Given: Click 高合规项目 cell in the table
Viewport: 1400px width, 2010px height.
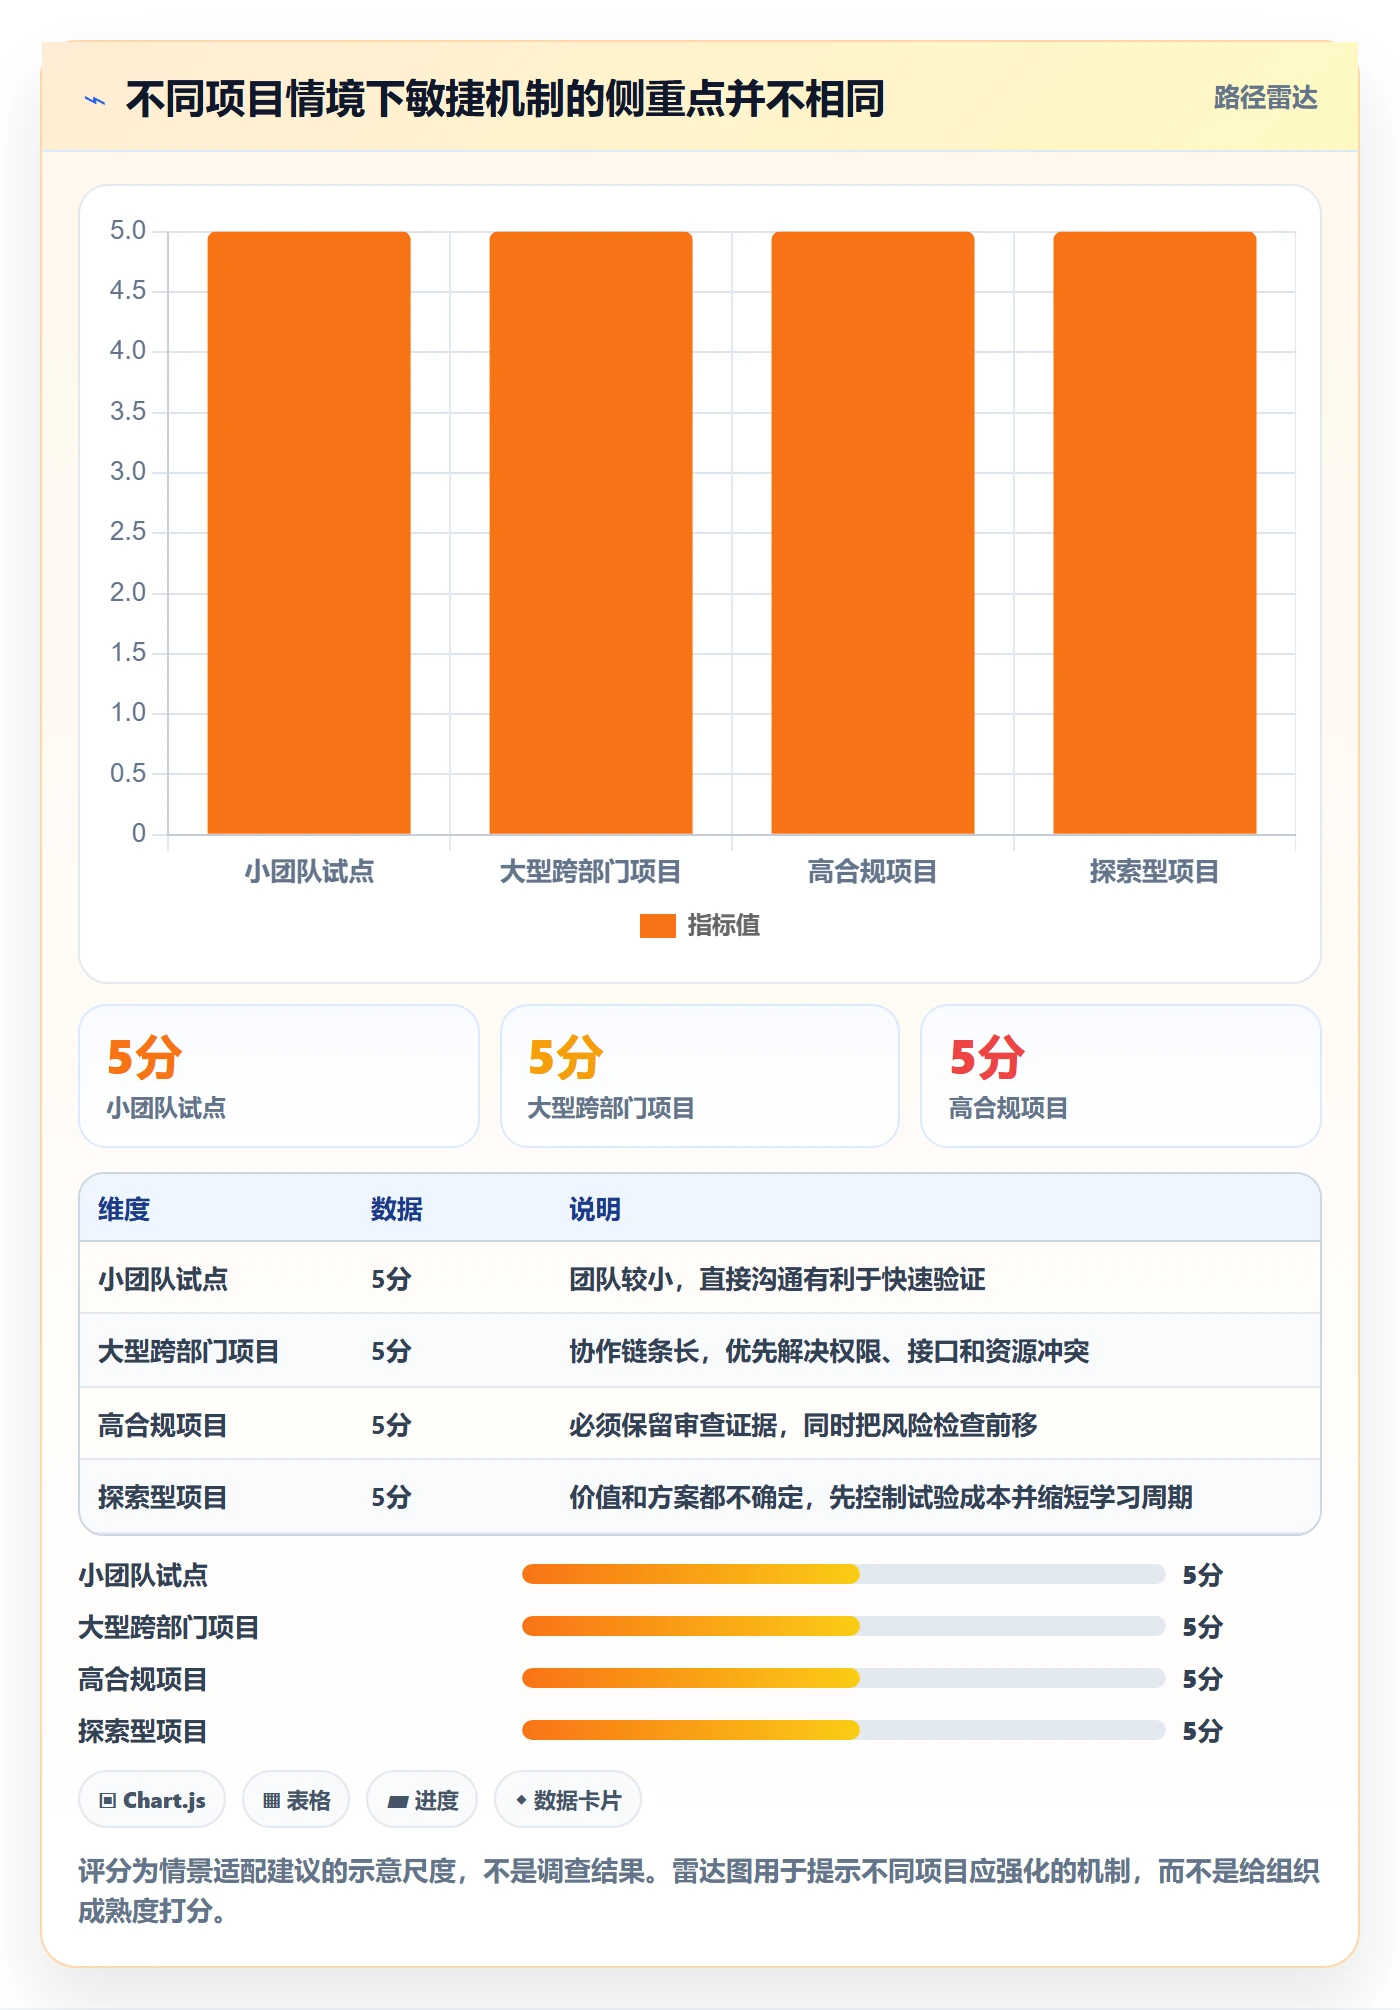Looking at the screenshot, I should pos(163,1424).
